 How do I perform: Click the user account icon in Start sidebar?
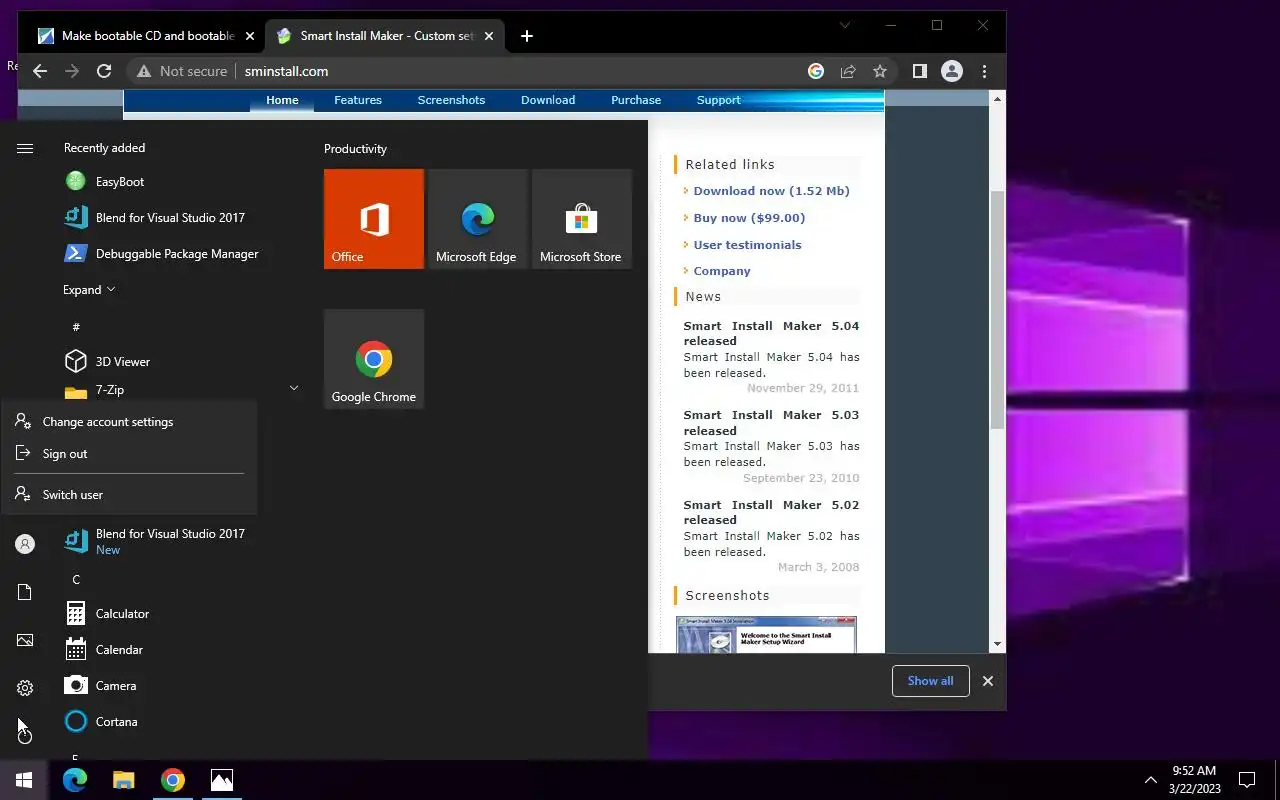[25, 544]
